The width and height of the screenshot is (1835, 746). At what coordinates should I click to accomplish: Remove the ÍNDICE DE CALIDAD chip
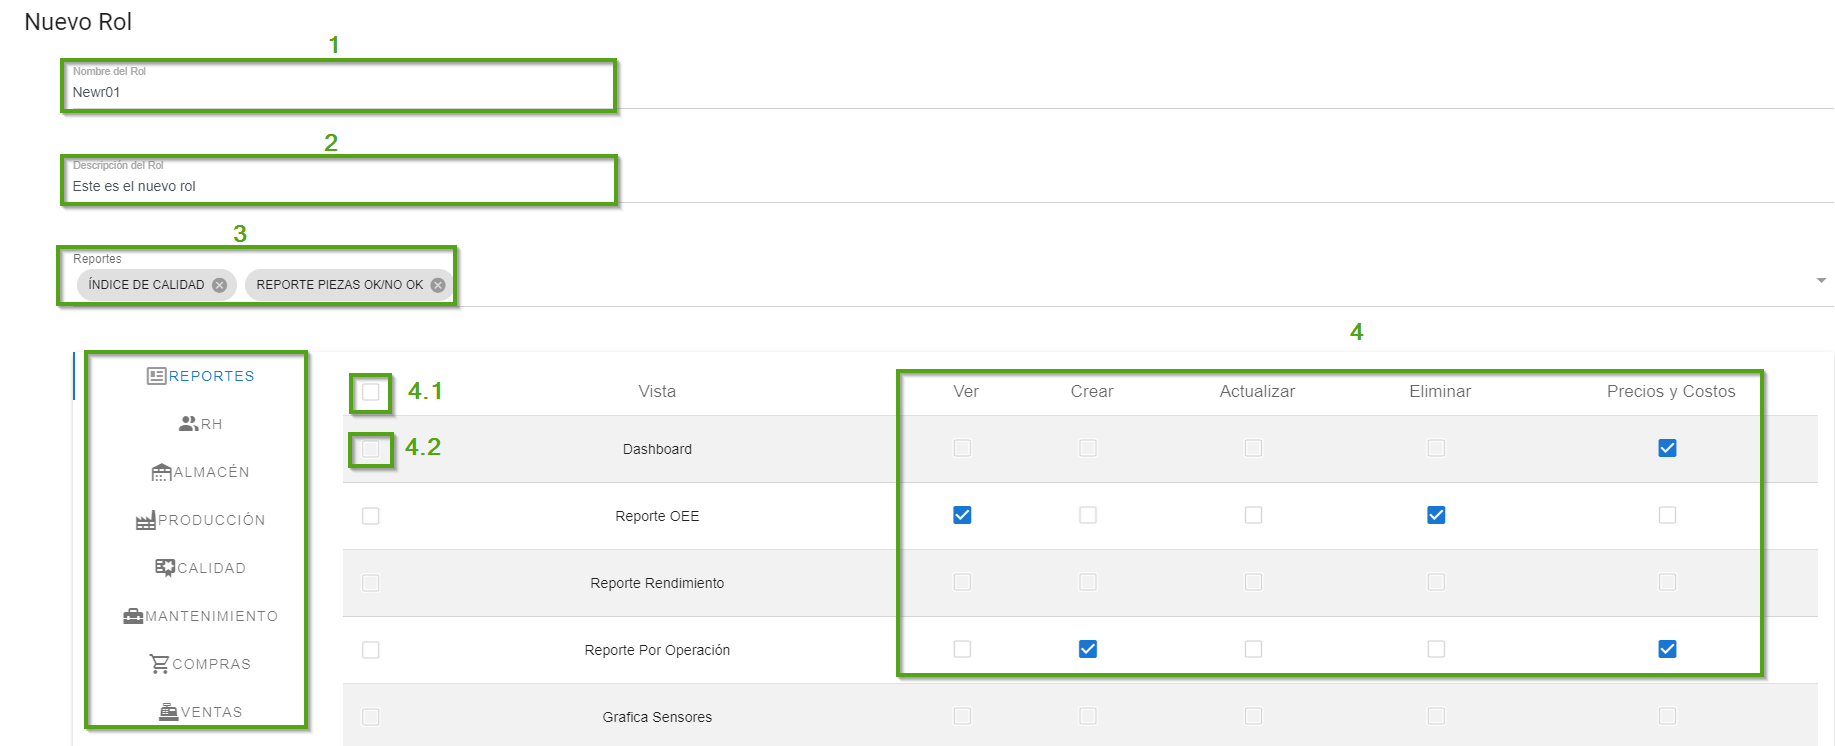point(220,285)
